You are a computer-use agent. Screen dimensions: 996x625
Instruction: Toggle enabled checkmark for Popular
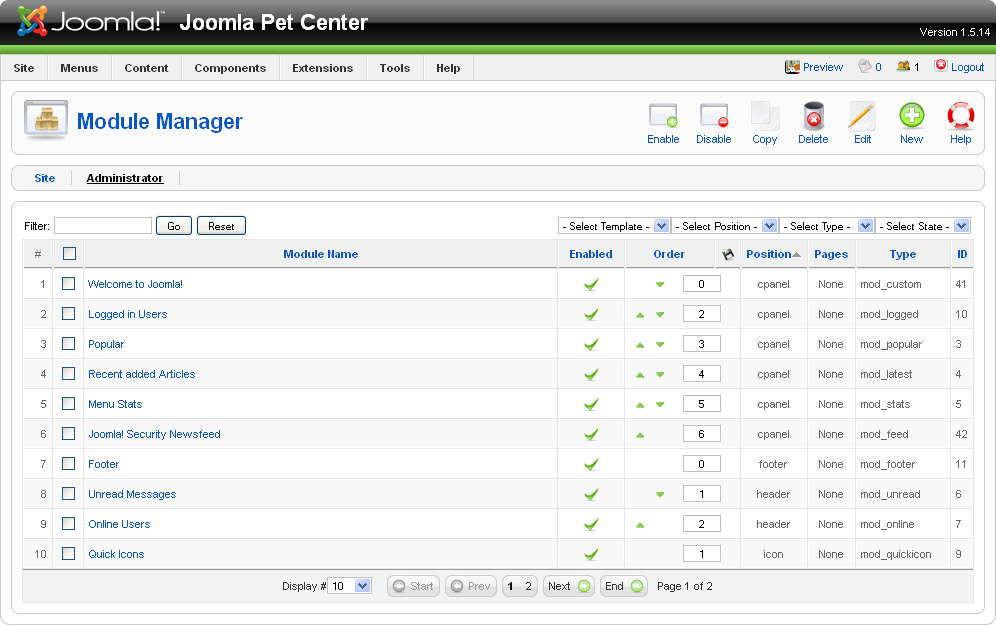pyautogui.click(x=591, y=344)
